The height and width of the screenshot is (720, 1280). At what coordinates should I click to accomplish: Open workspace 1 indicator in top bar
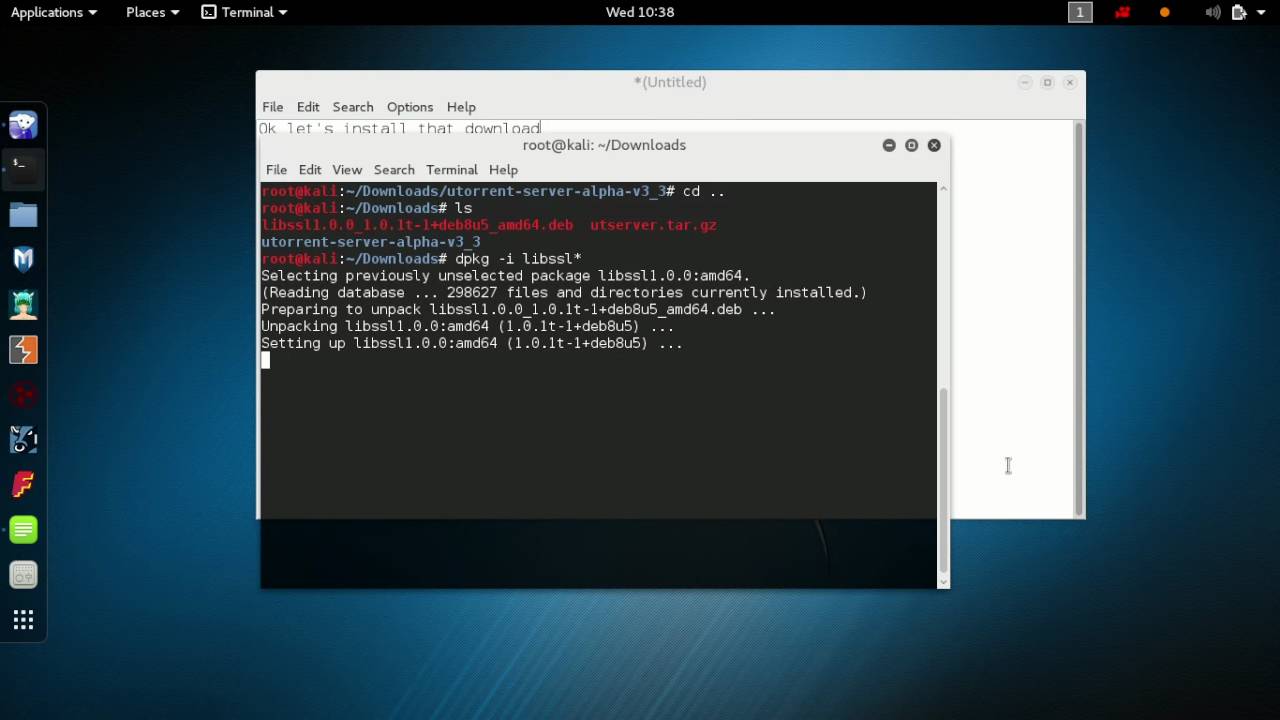point(1080,12)
